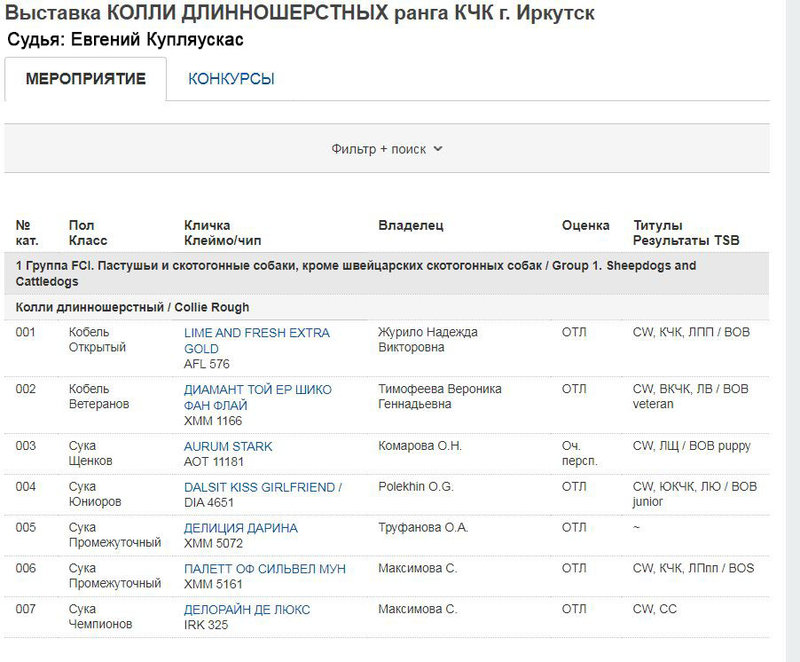This screenshot has width=800, height=662.
Task: Open the ДЕЛИЦИЯ ДАРИНА dog link
Action: pyautogui.click(x=241, y=528)
